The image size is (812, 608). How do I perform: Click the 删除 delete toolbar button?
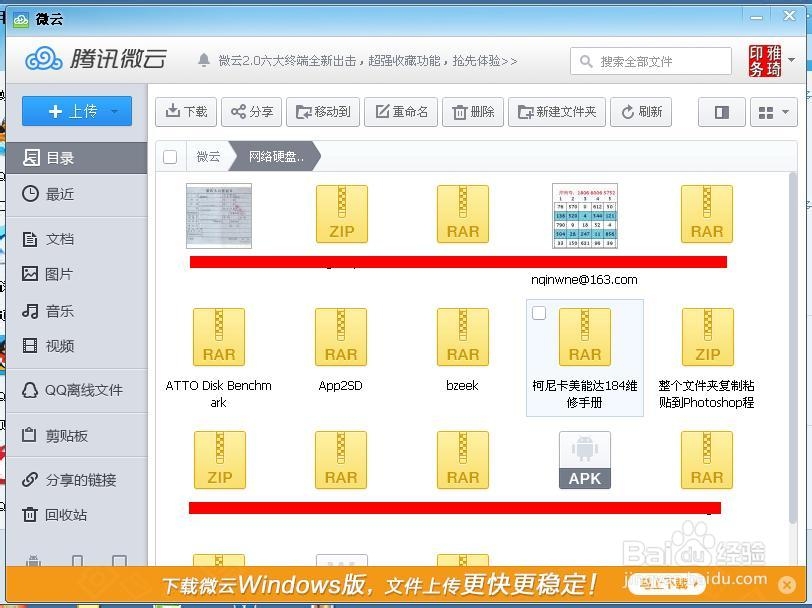tap(473, 112)
